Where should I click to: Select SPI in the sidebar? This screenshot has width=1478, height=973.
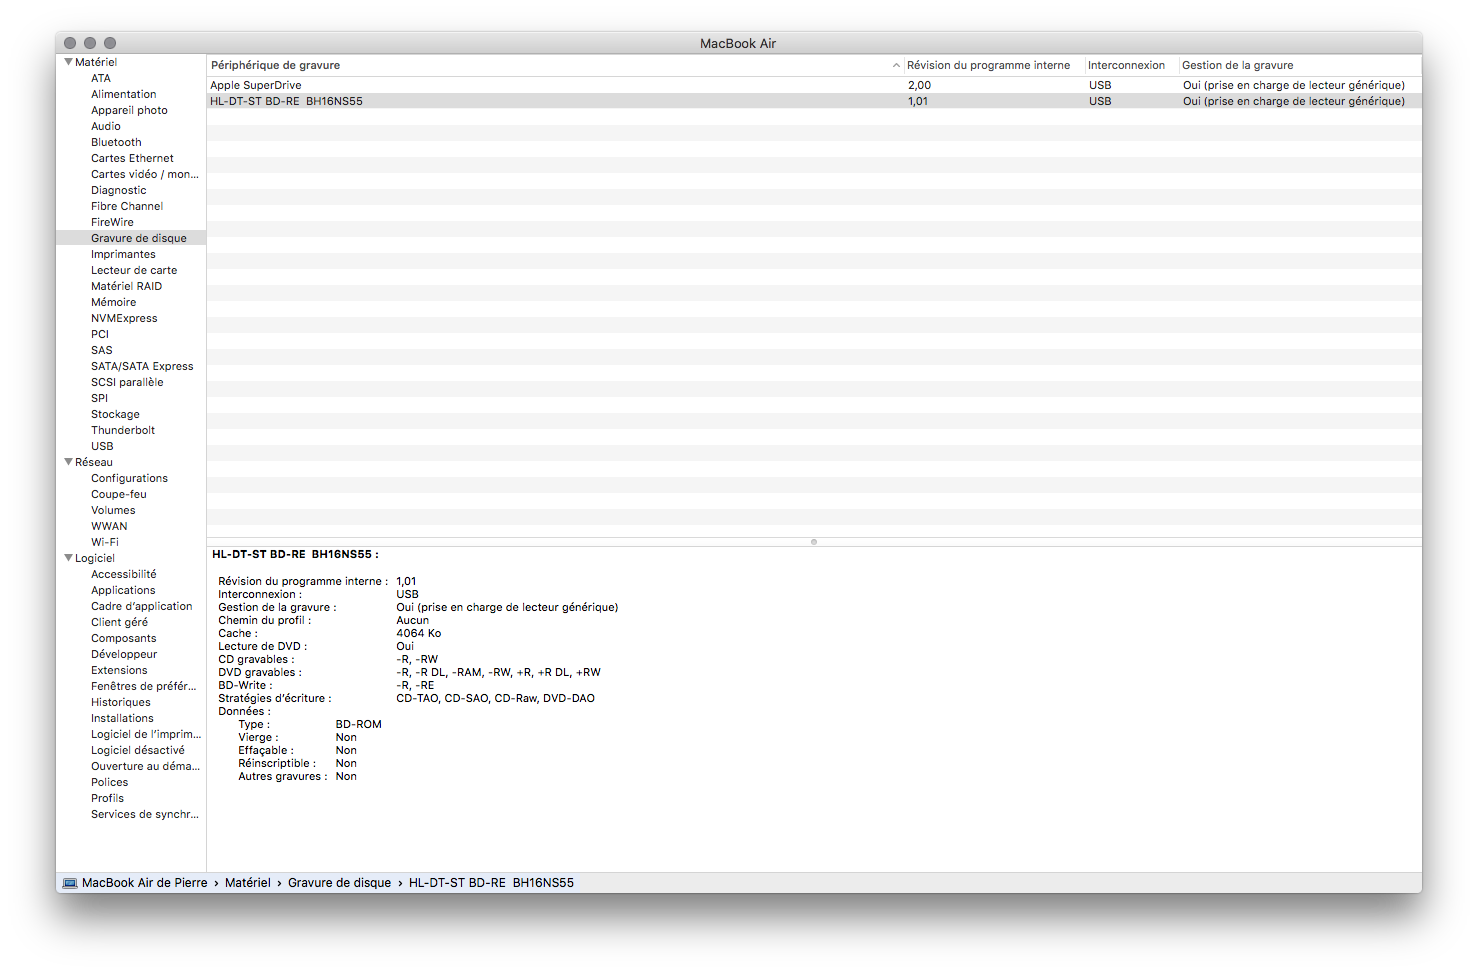(99, 398)
